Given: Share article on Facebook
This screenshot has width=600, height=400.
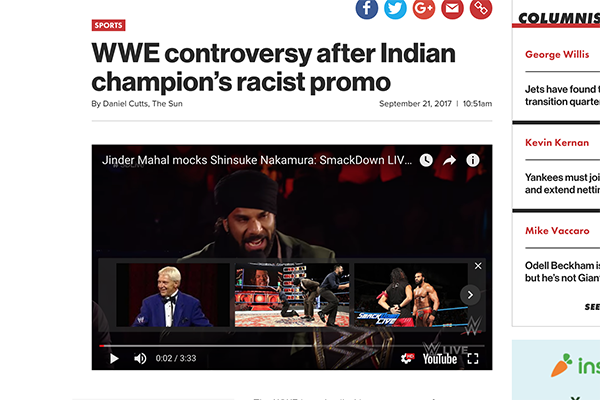Looking at the screenshot, I should pyautogui.click(x=367, y=8).
